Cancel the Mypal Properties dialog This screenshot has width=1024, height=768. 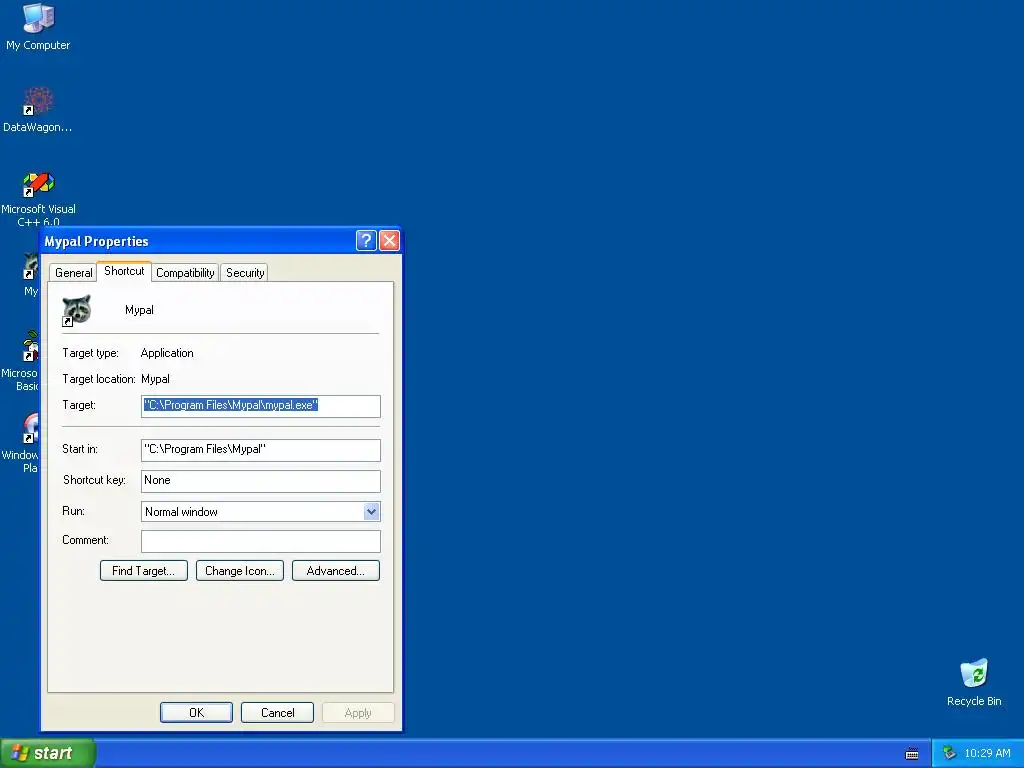[x=278, y=712]
